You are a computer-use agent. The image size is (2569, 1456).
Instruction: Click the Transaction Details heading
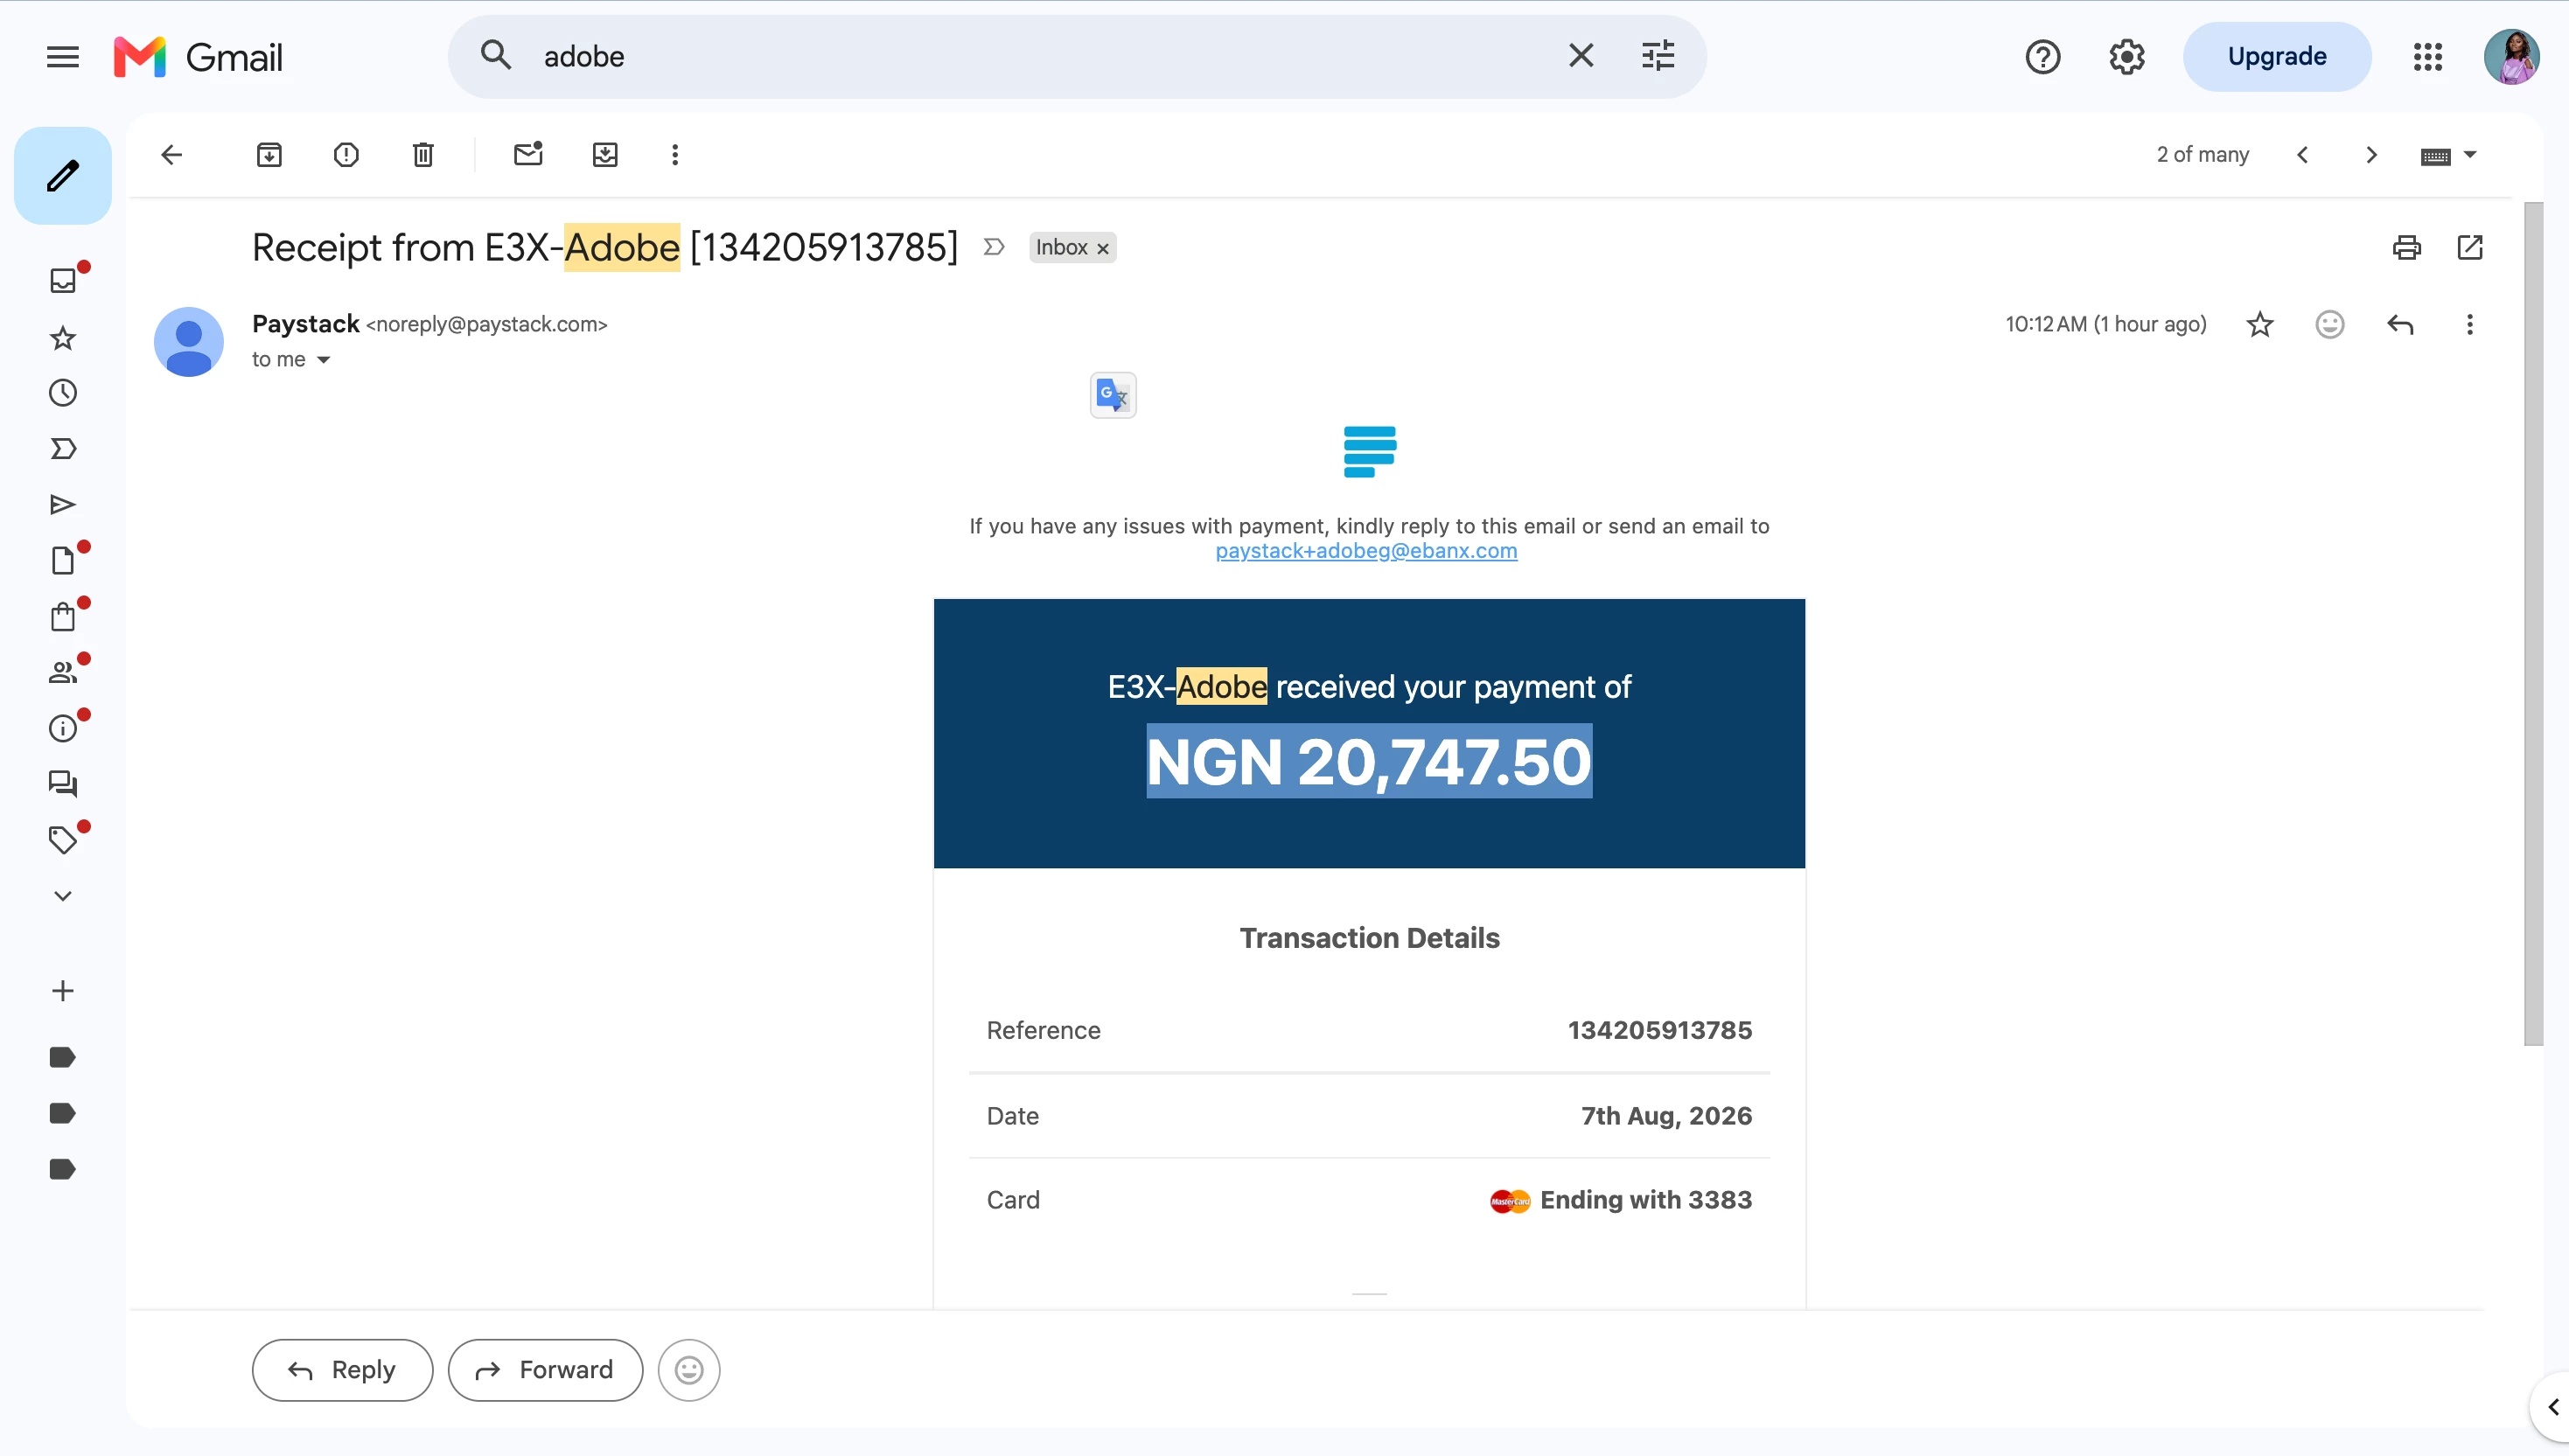tap(1370, 938)
